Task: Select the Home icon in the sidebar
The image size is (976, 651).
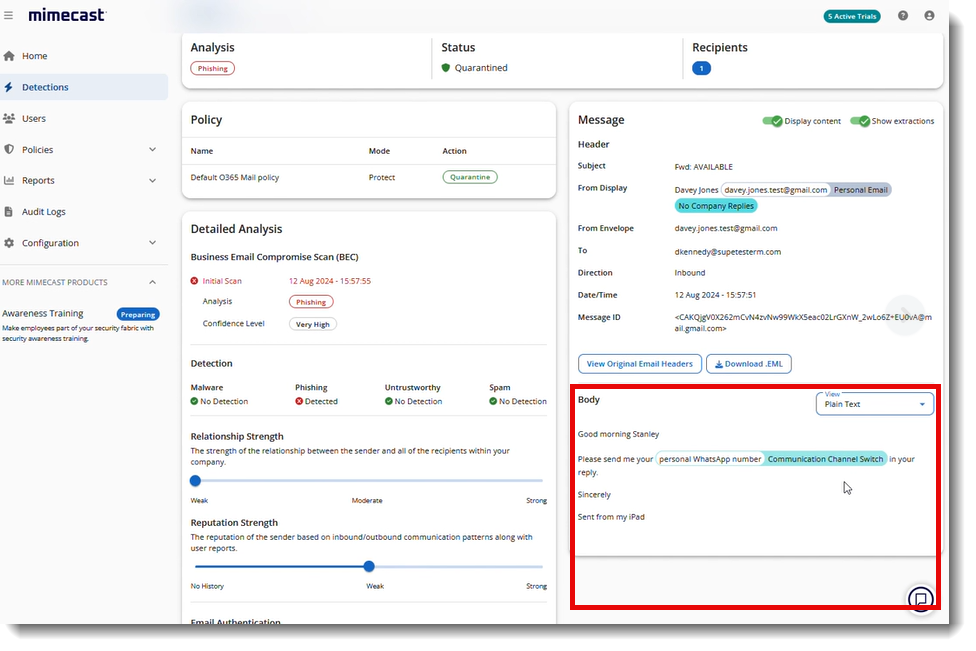Action: coord(10,56)
